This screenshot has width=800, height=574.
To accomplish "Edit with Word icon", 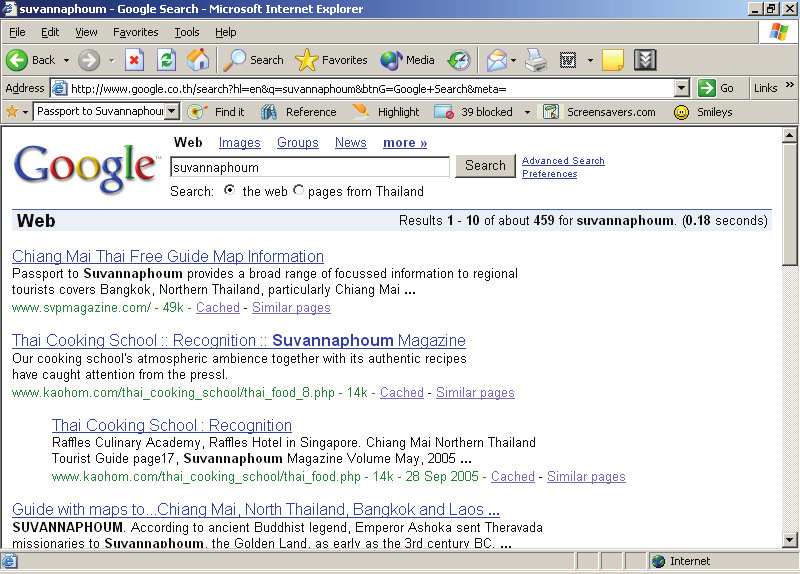I will (568, 60).
